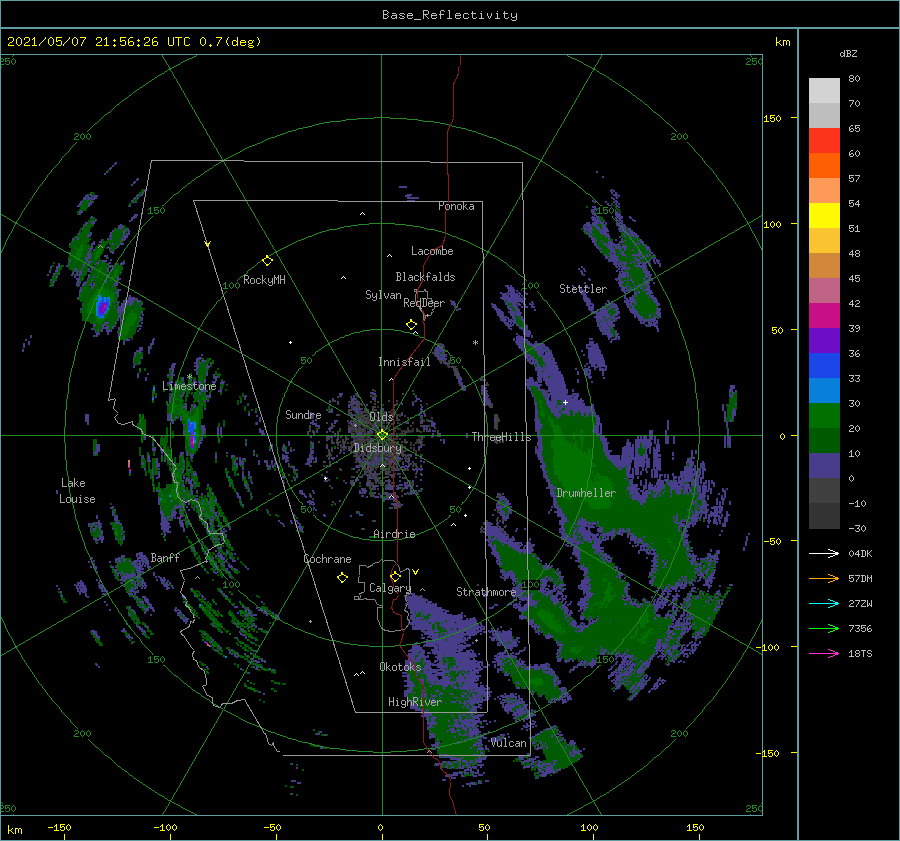Click the Sundre label
Screen dimensions: 900x841
pos(303,414)
